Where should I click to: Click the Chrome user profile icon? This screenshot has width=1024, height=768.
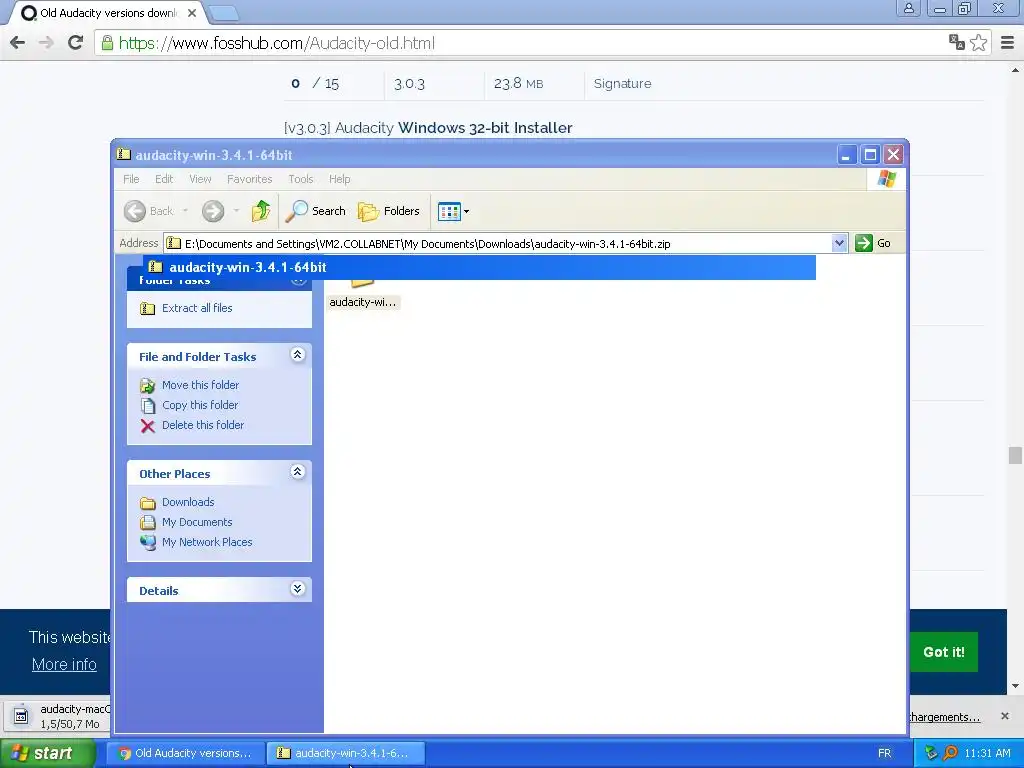[x=908, y=8]
